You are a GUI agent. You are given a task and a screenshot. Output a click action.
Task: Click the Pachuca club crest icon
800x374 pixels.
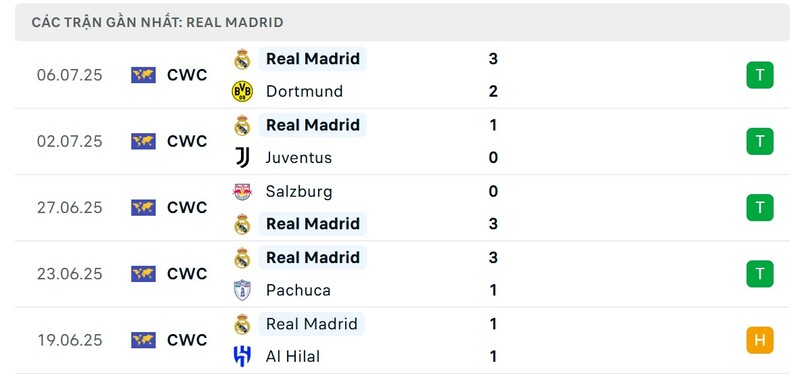point(242,290)
